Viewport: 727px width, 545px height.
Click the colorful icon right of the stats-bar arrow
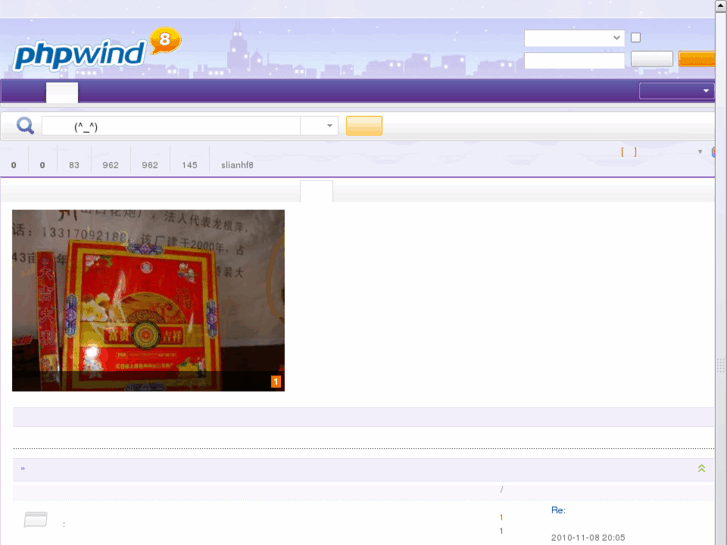coord(714,152)
